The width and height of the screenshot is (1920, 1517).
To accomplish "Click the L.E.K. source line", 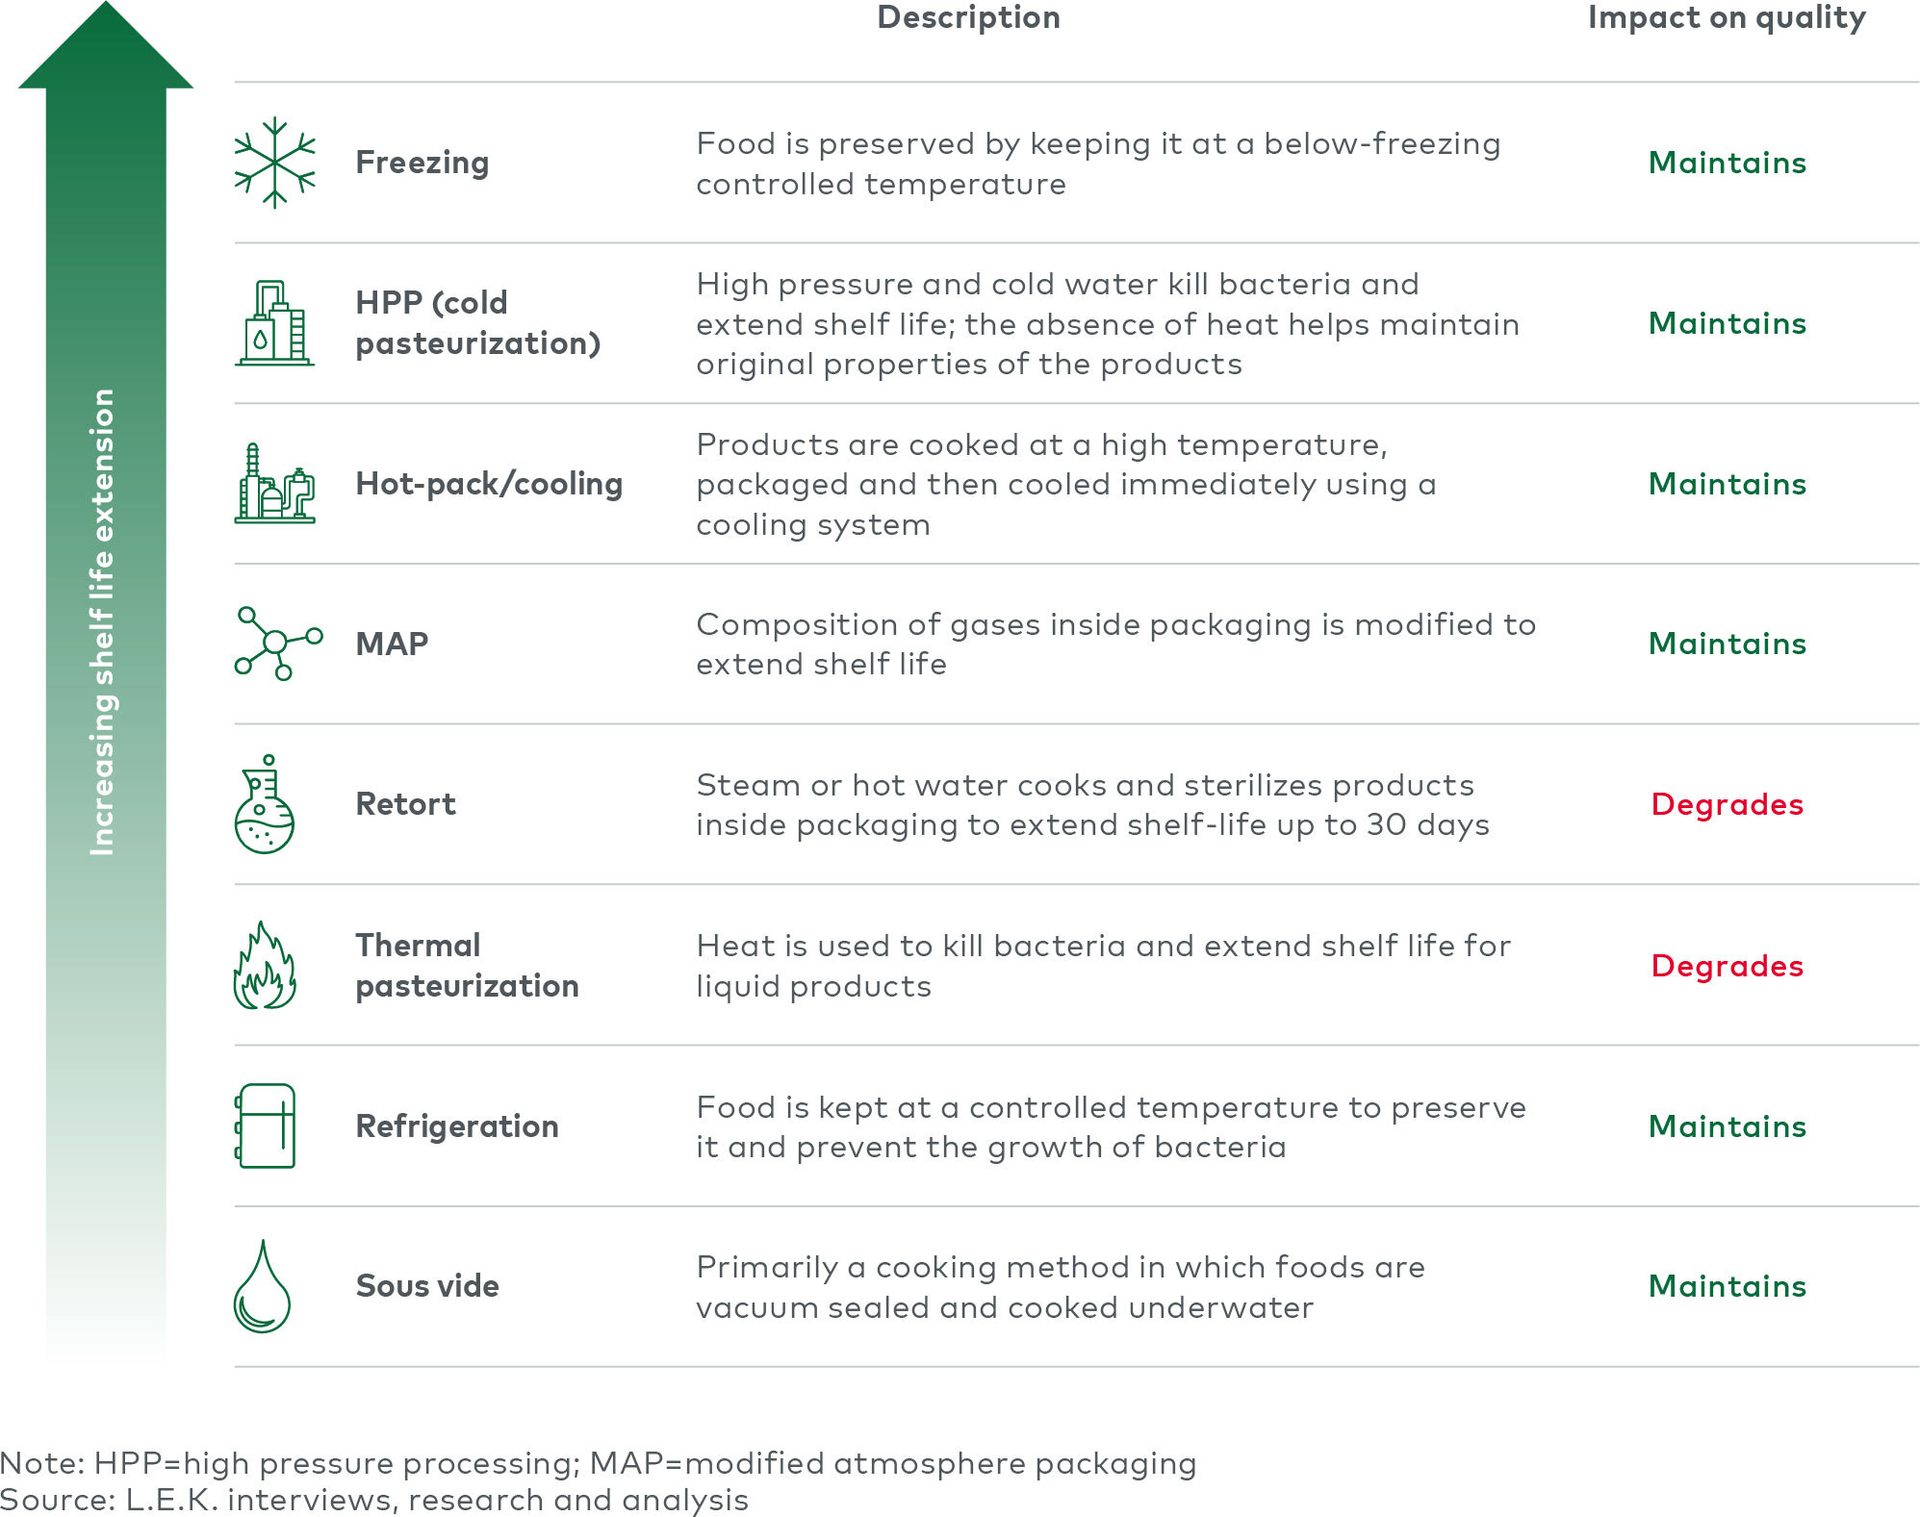I will pos(374,1500).
